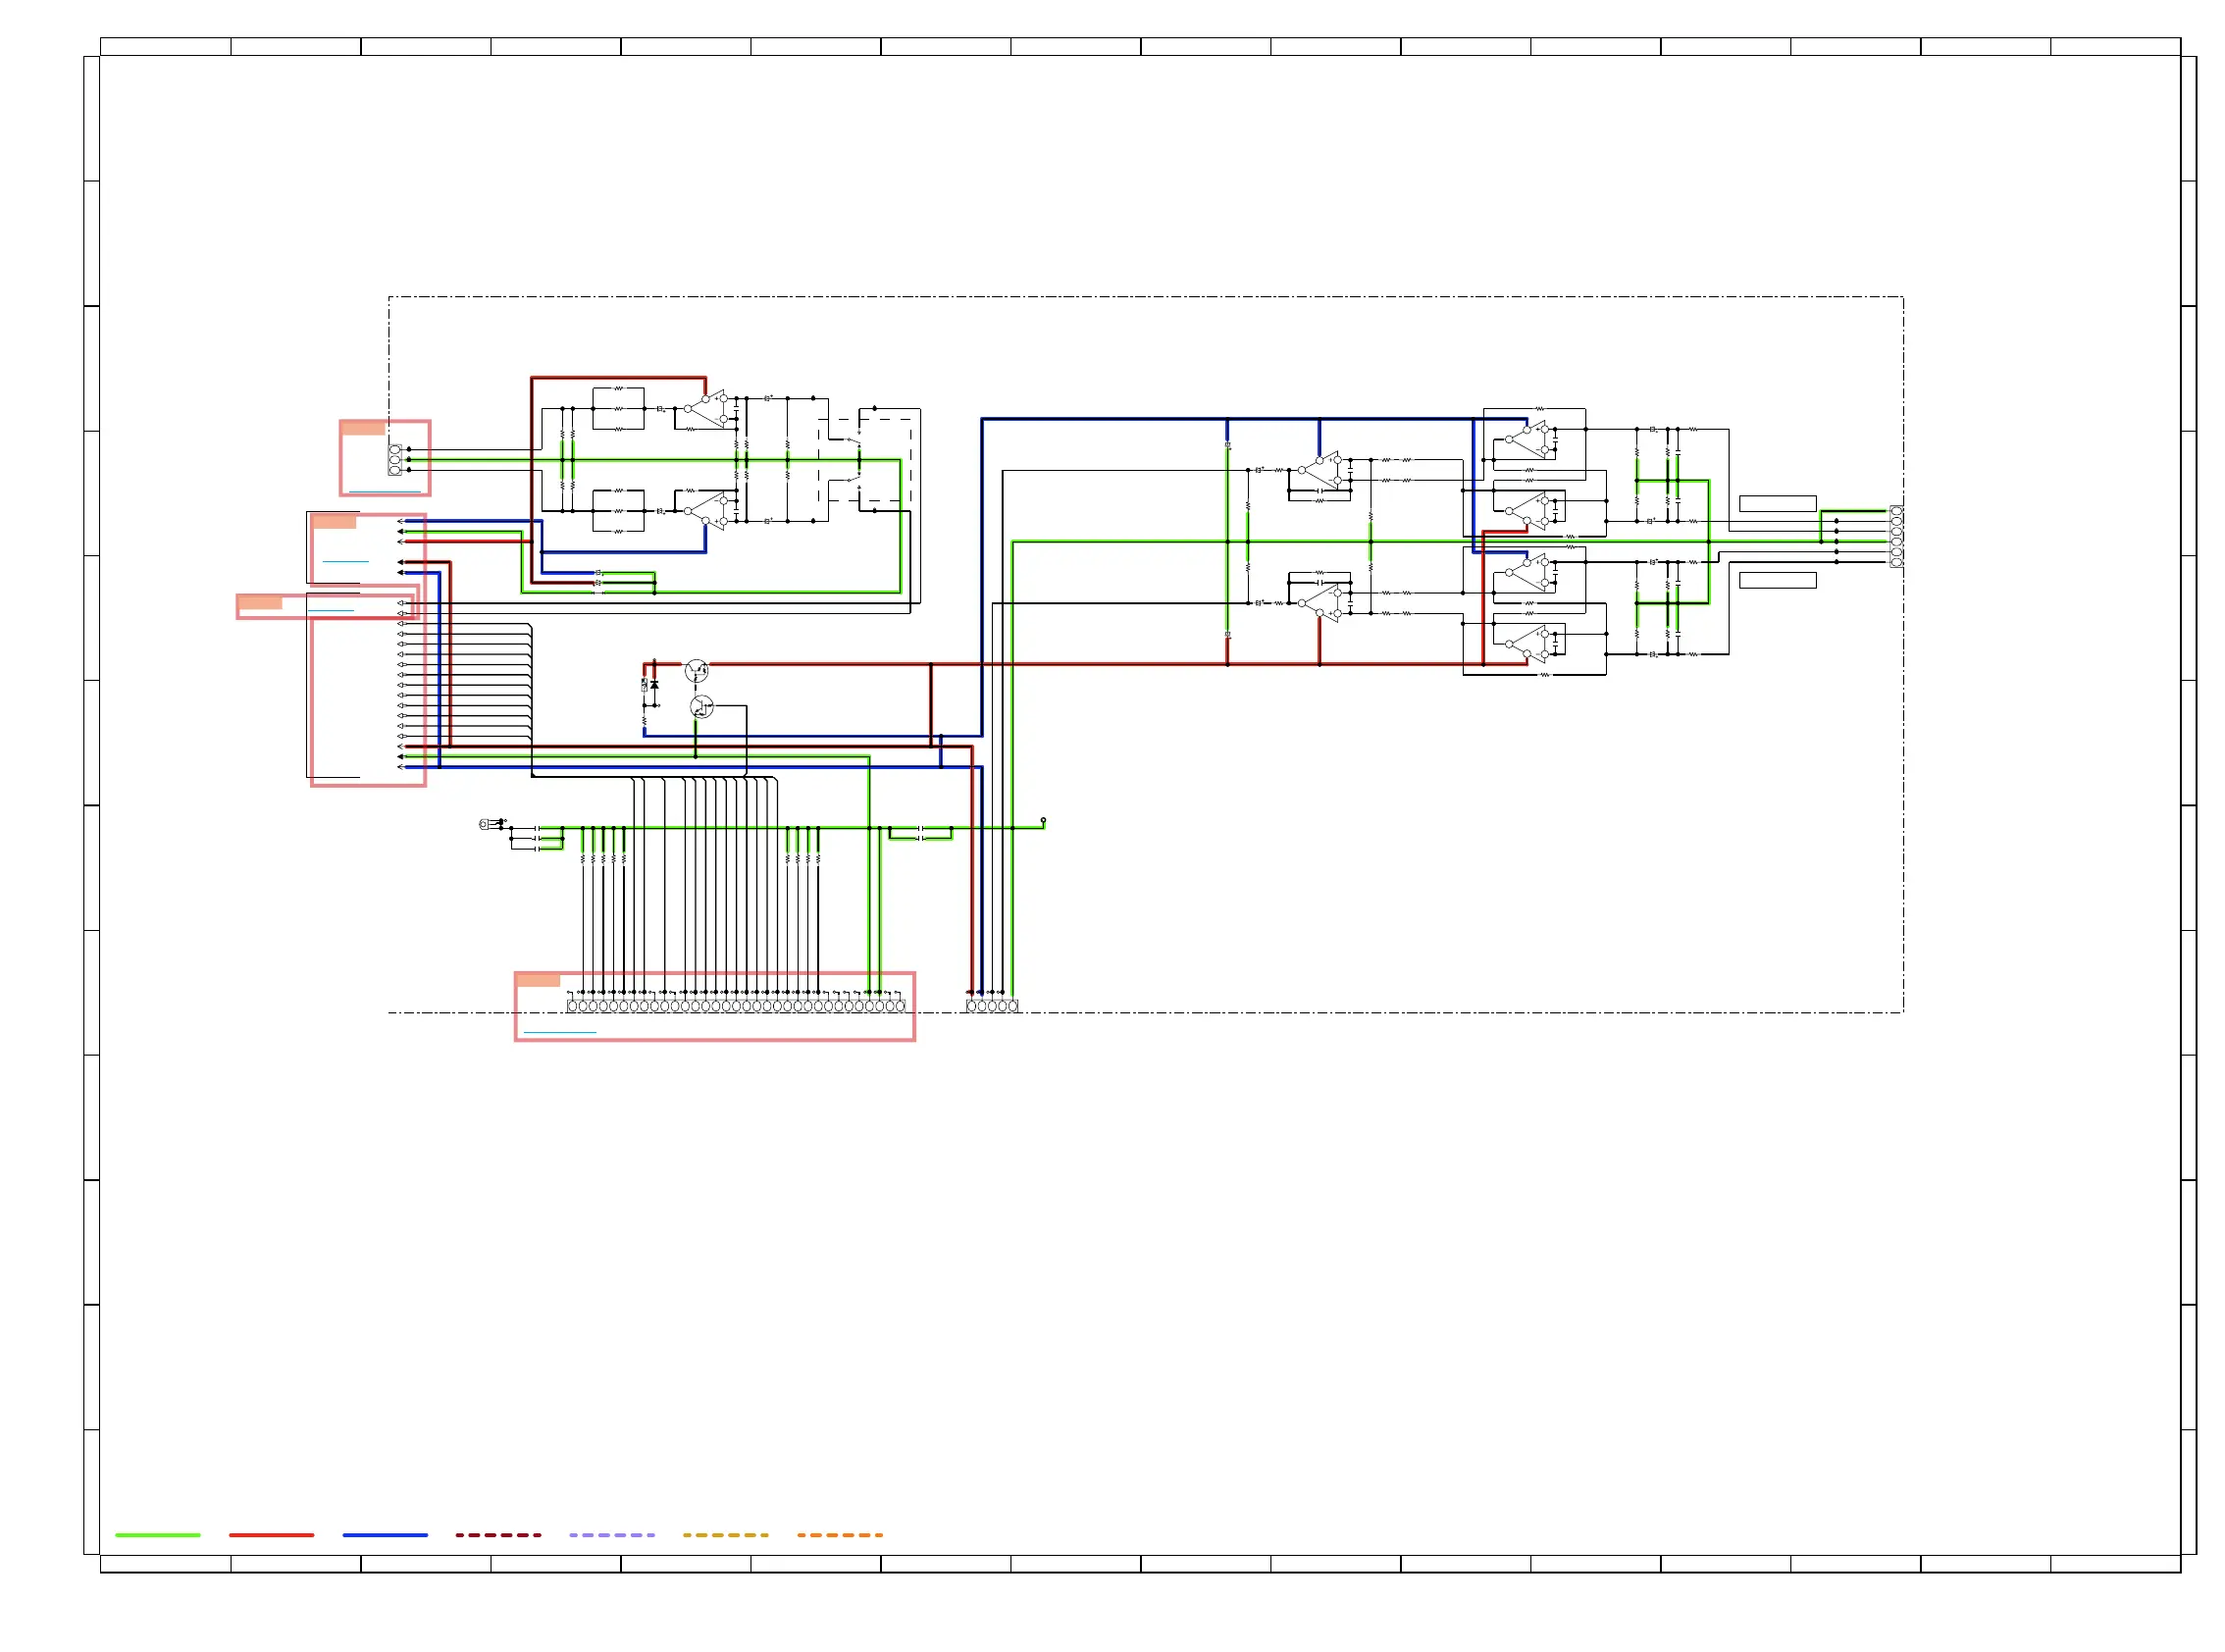Open the cyan link in the leftmost pink box

coord(330,610)
